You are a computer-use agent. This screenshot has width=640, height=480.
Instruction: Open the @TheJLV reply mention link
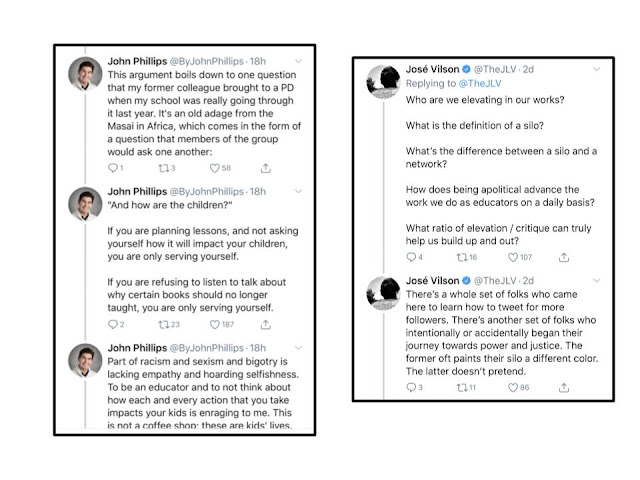(x=480, y=84)
